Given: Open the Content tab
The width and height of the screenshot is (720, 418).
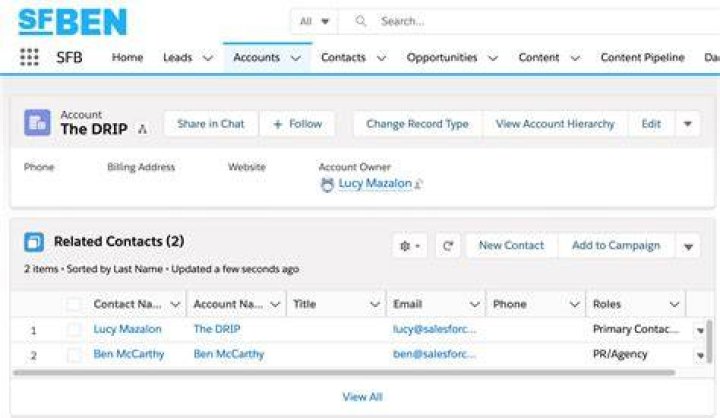Looking at the screenshot, I should point(539,57).
